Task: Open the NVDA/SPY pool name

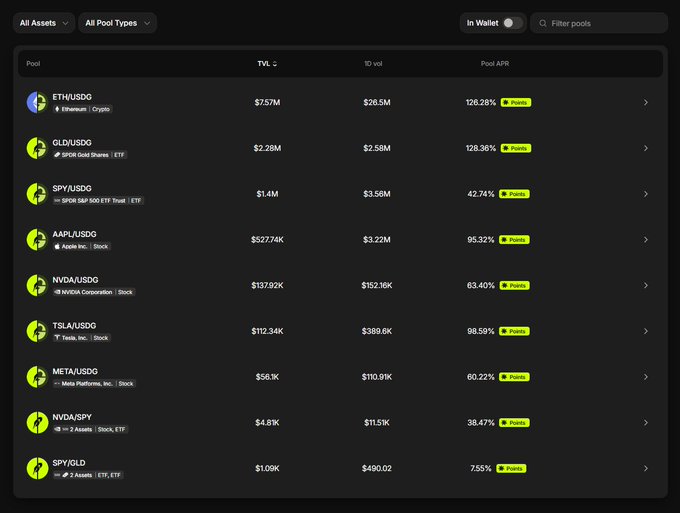Action: pyautogui.click(x=72, y=417)
